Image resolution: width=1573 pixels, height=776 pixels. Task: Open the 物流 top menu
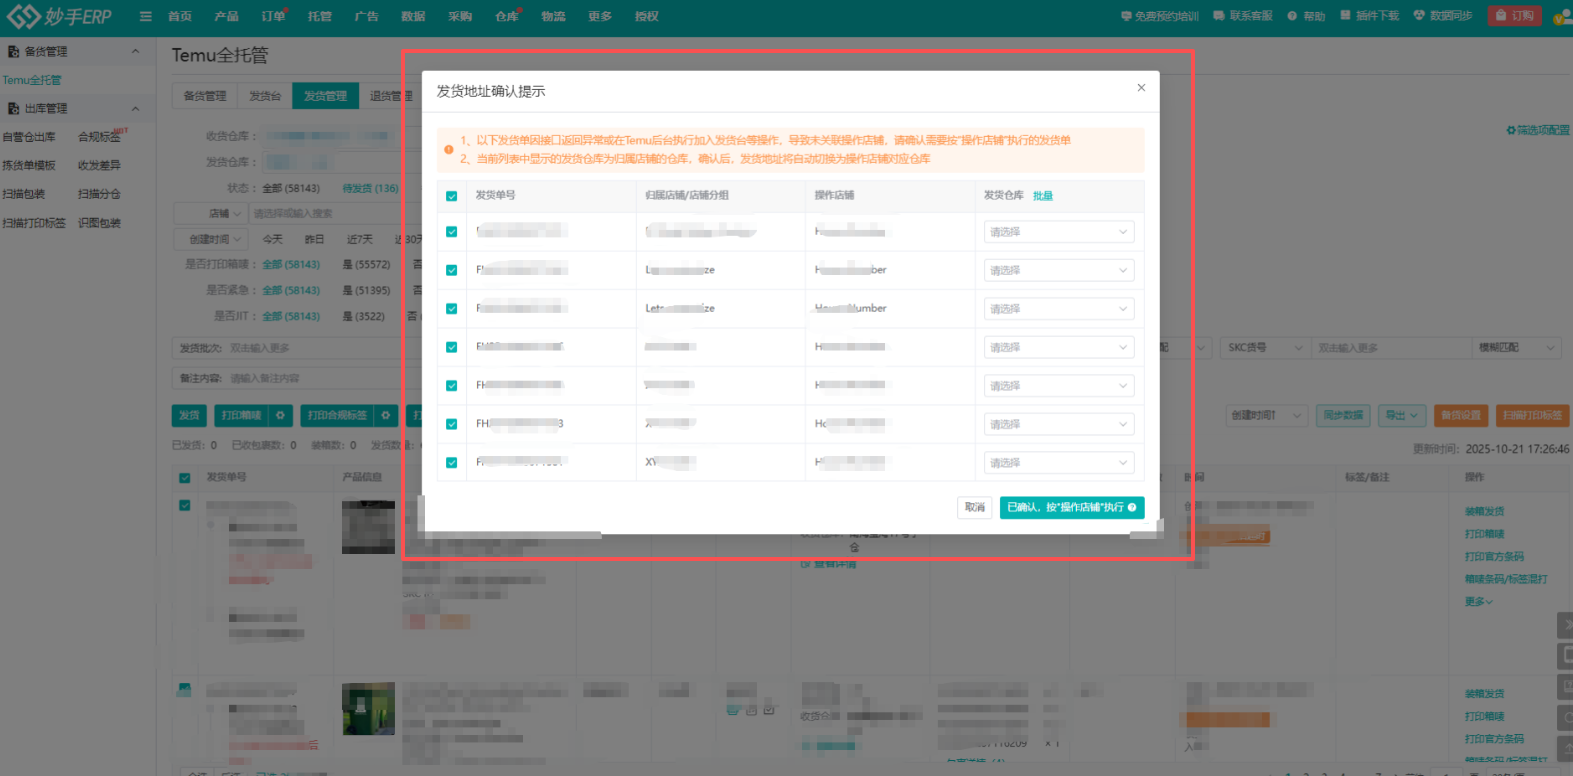[554, 16]
